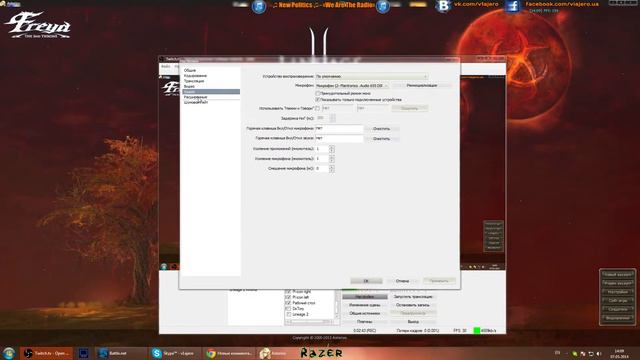Click the Facebook logo icon at top
Image resolution: width=640 pixels, height=360 pixels.
(513, 6)
